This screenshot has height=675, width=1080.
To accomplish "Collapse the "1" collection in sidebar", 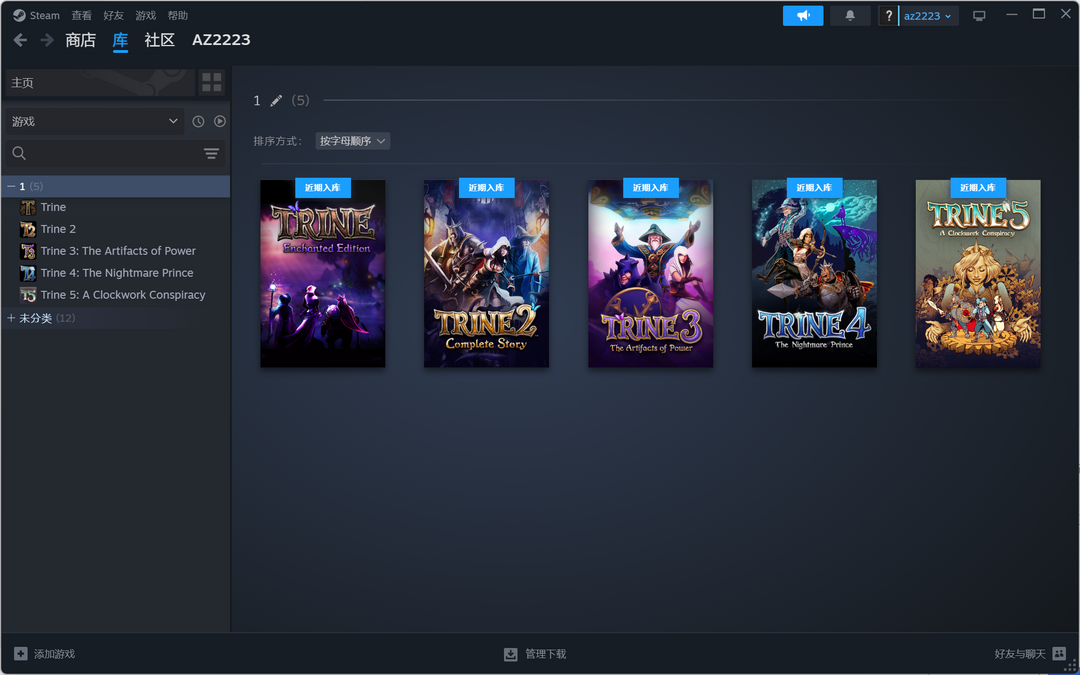I will coord(11,186).
